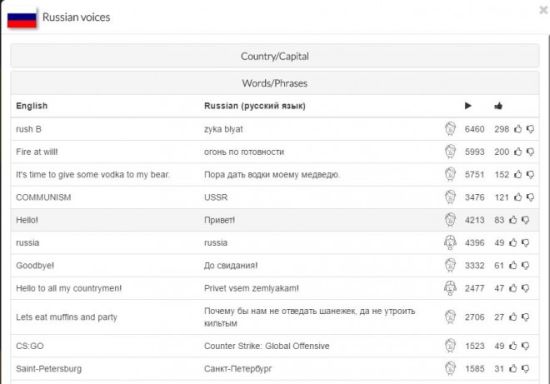The height and width of the screenshot is (384, 550).
Task: Sort by the thumbs-up likes column header
Action: [498, 106]
